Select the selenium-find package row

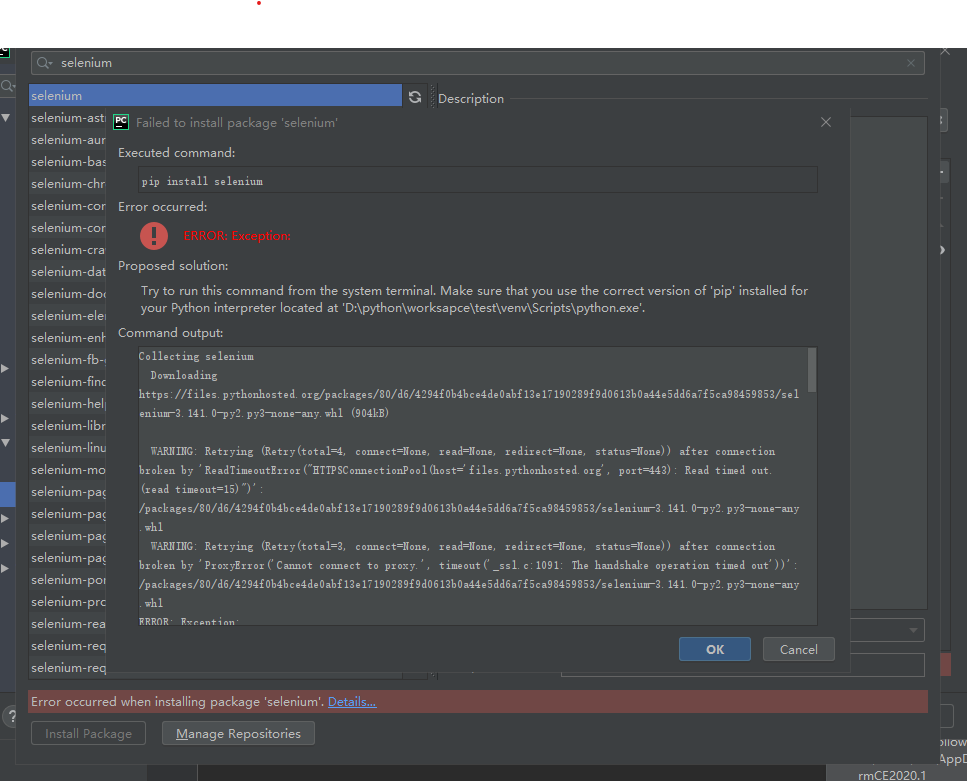pyautogui.click(x=68, y=382)
